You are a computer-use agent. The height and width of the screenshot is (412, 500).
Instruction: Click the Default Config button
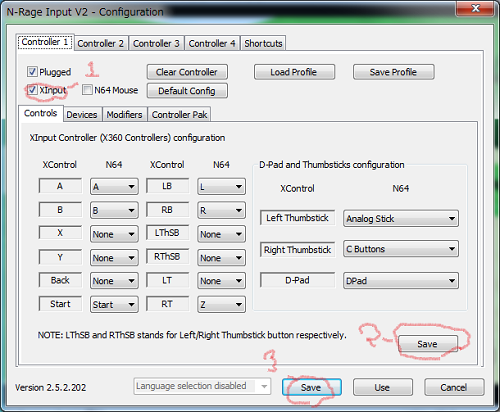(x=187, y=91)
